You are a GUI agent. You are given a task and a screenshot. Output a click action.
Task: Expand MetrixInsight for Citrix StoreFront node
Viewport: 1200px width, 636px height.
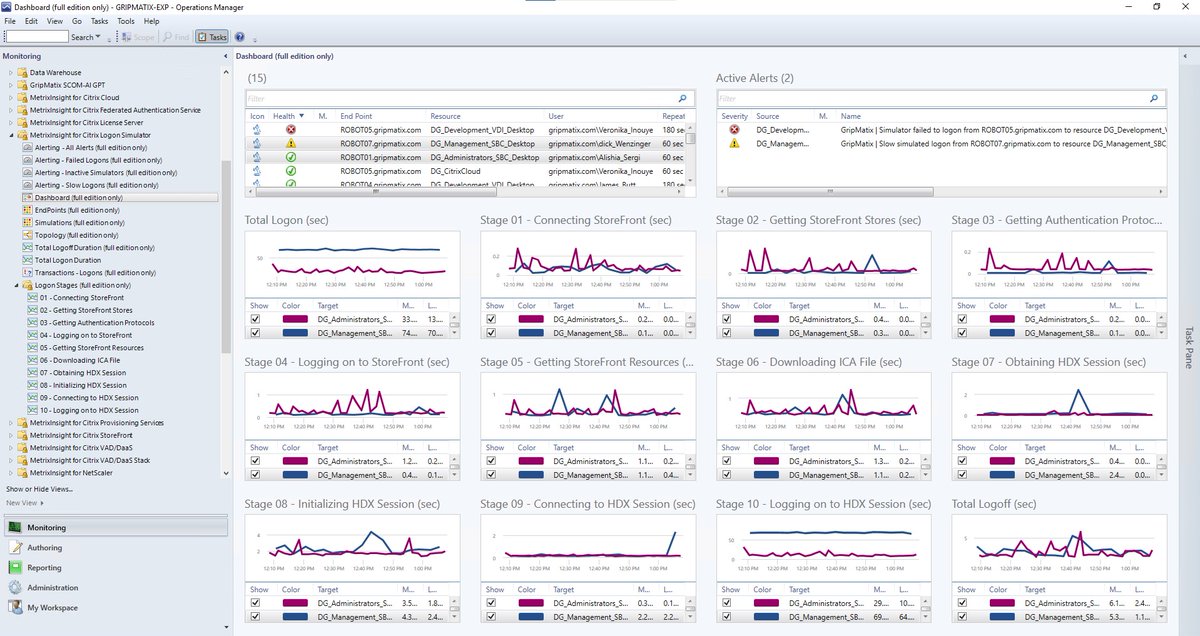click(x=11, y=435)
